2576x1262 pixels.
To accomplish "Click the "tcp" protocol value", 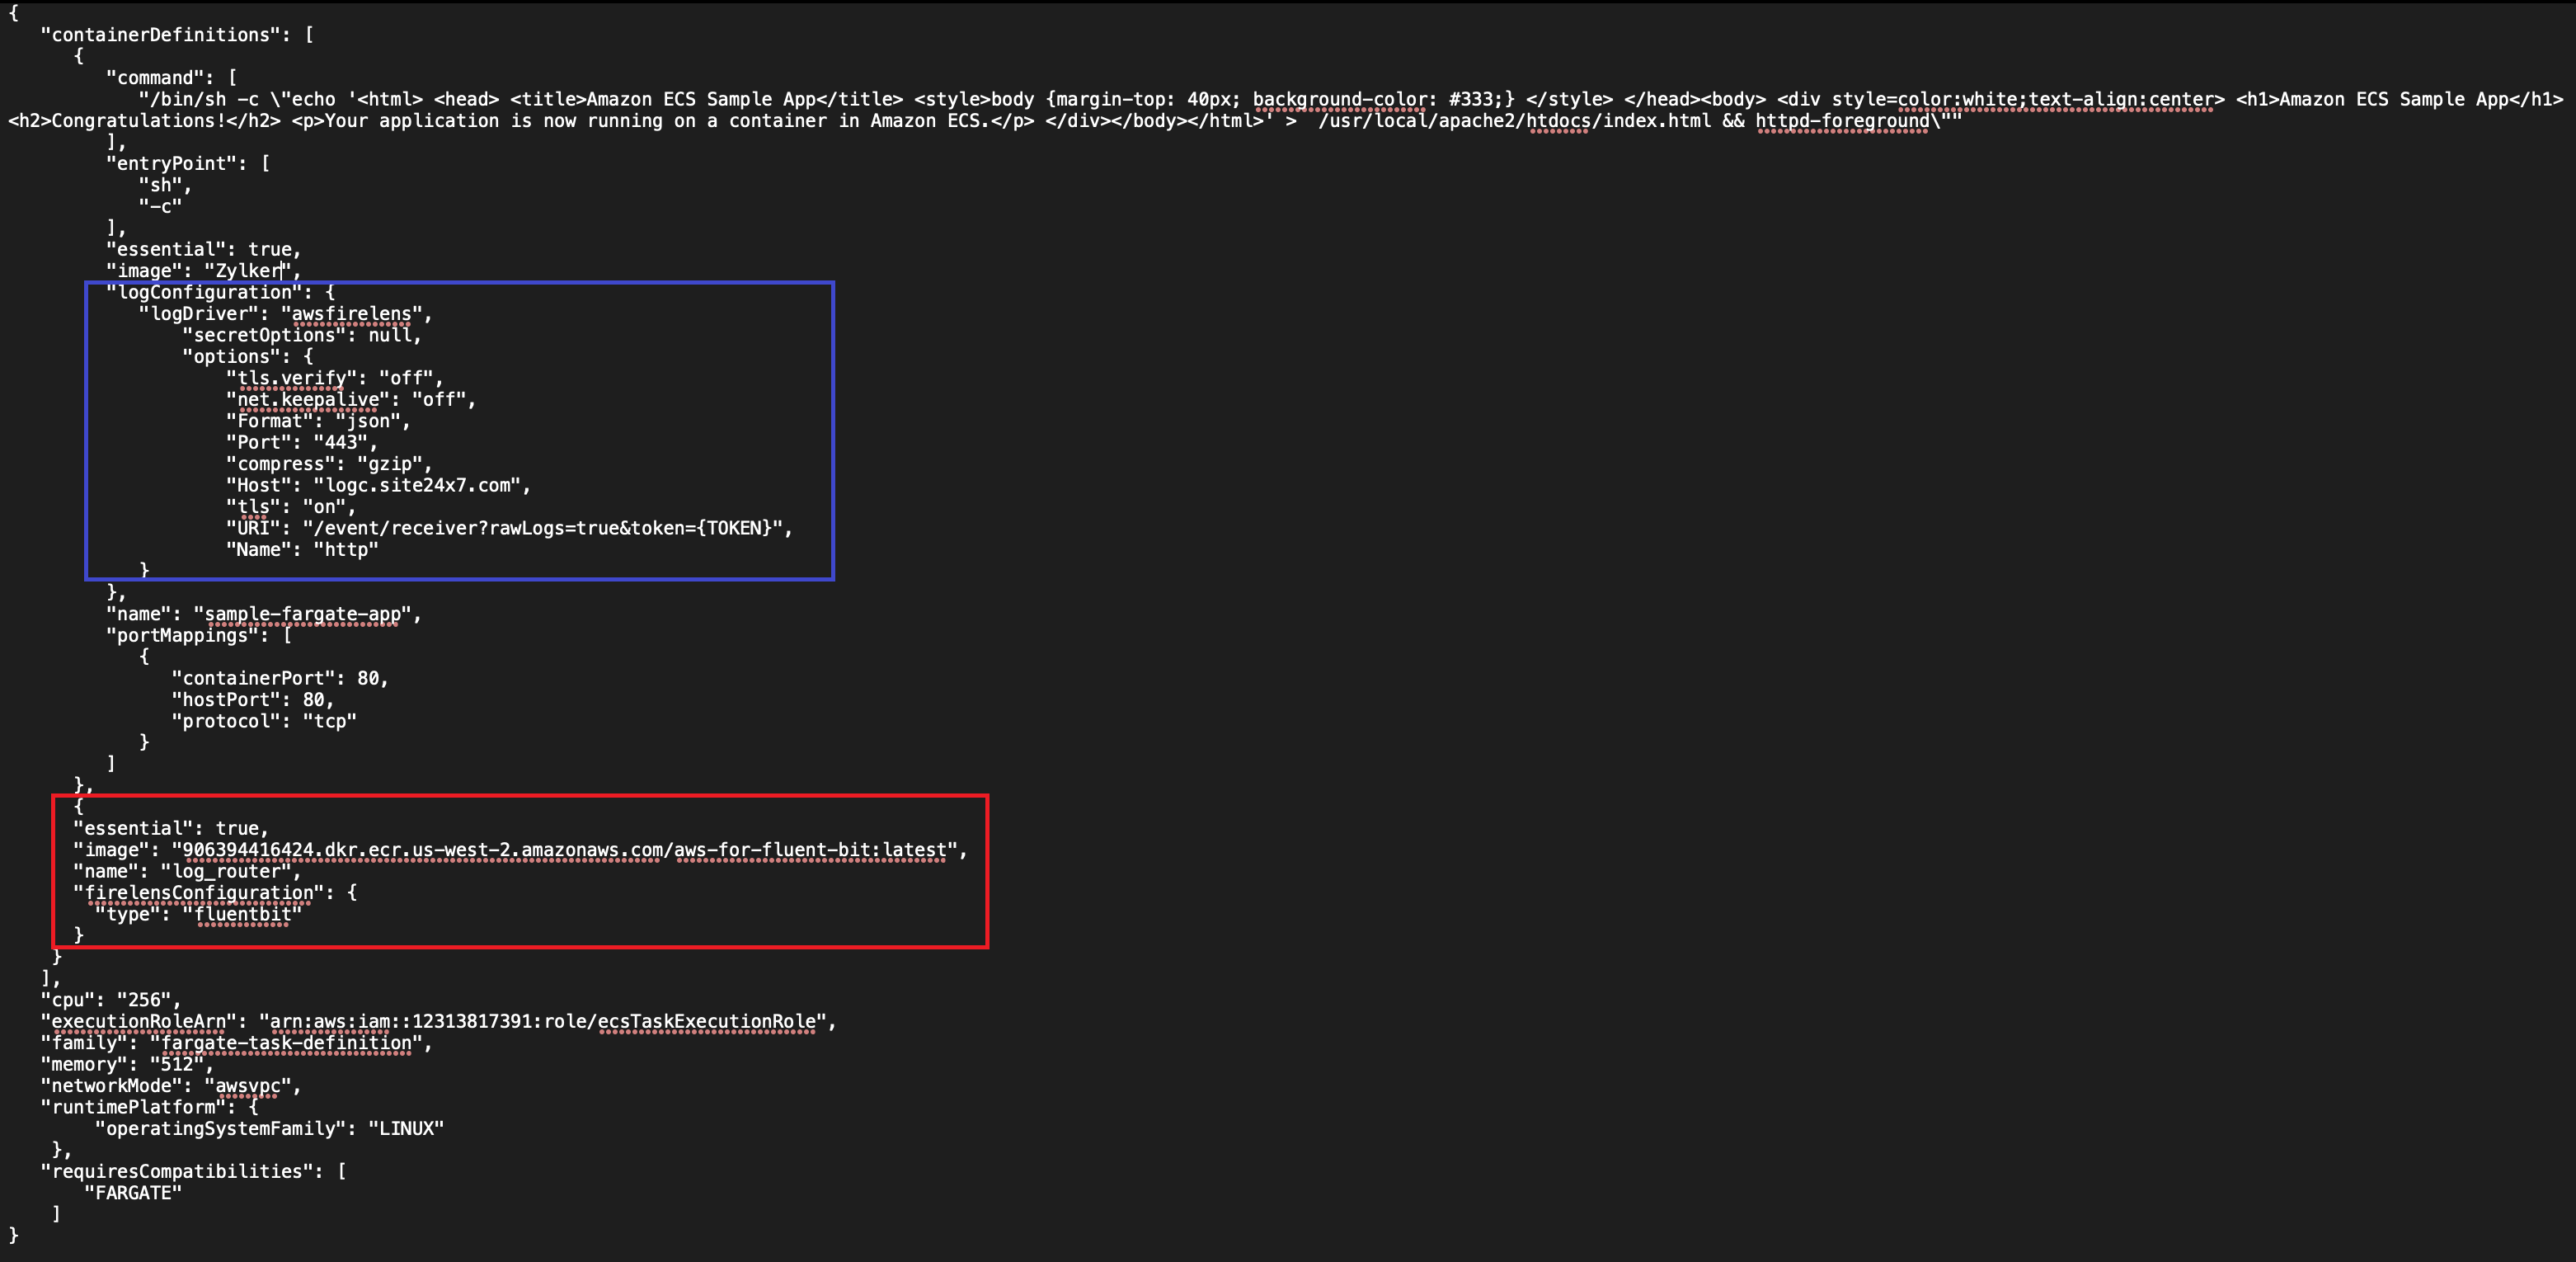I will (329, 721).
